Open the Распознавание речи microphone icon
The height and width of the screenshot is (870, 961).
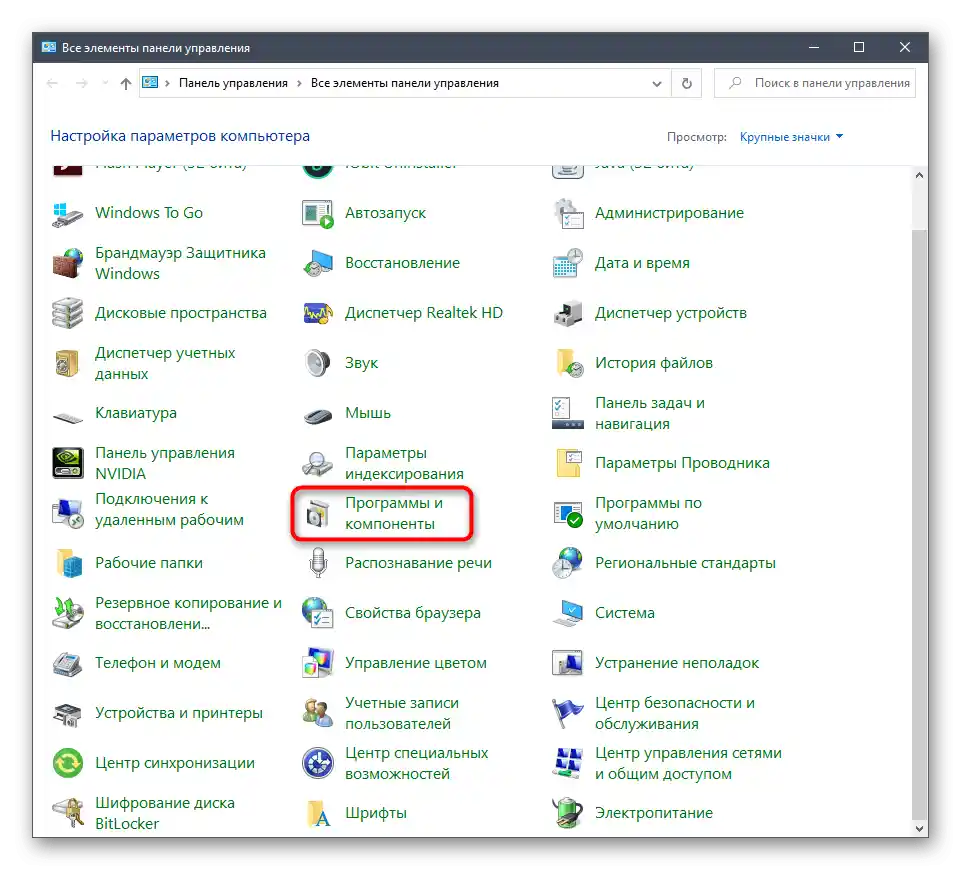coord(317,563)
